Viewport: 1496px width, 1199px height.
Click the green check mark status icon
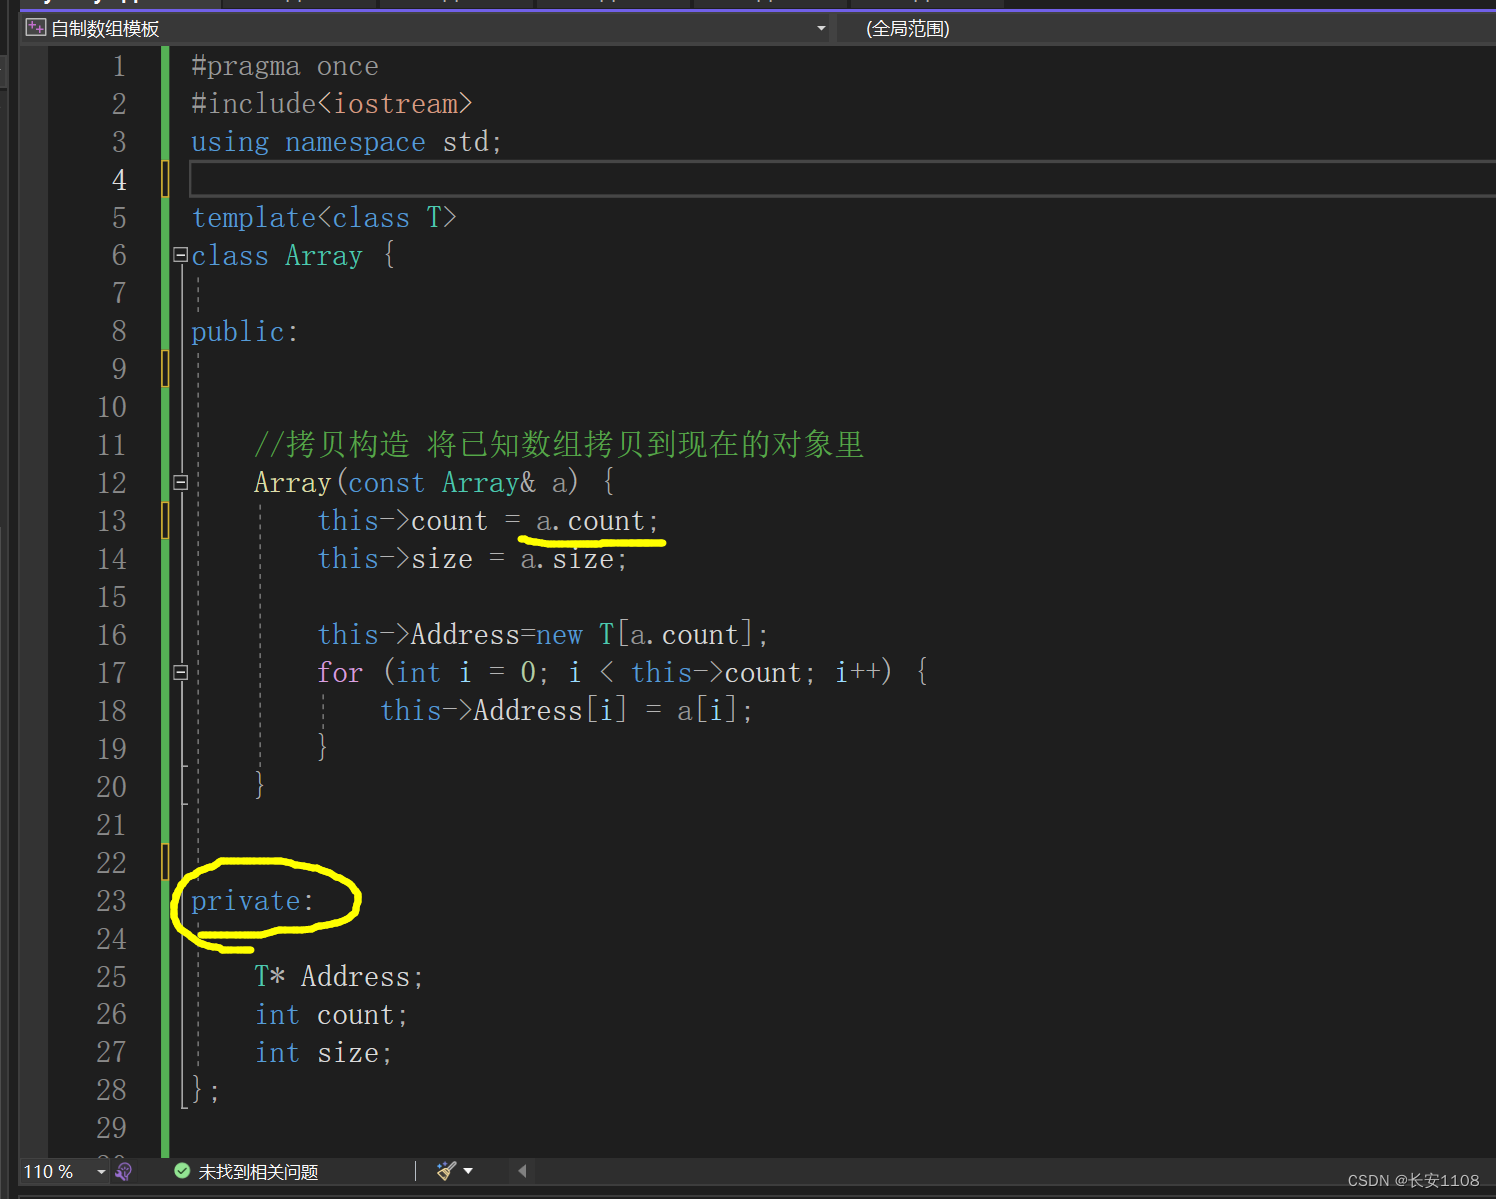[182, 1171]
